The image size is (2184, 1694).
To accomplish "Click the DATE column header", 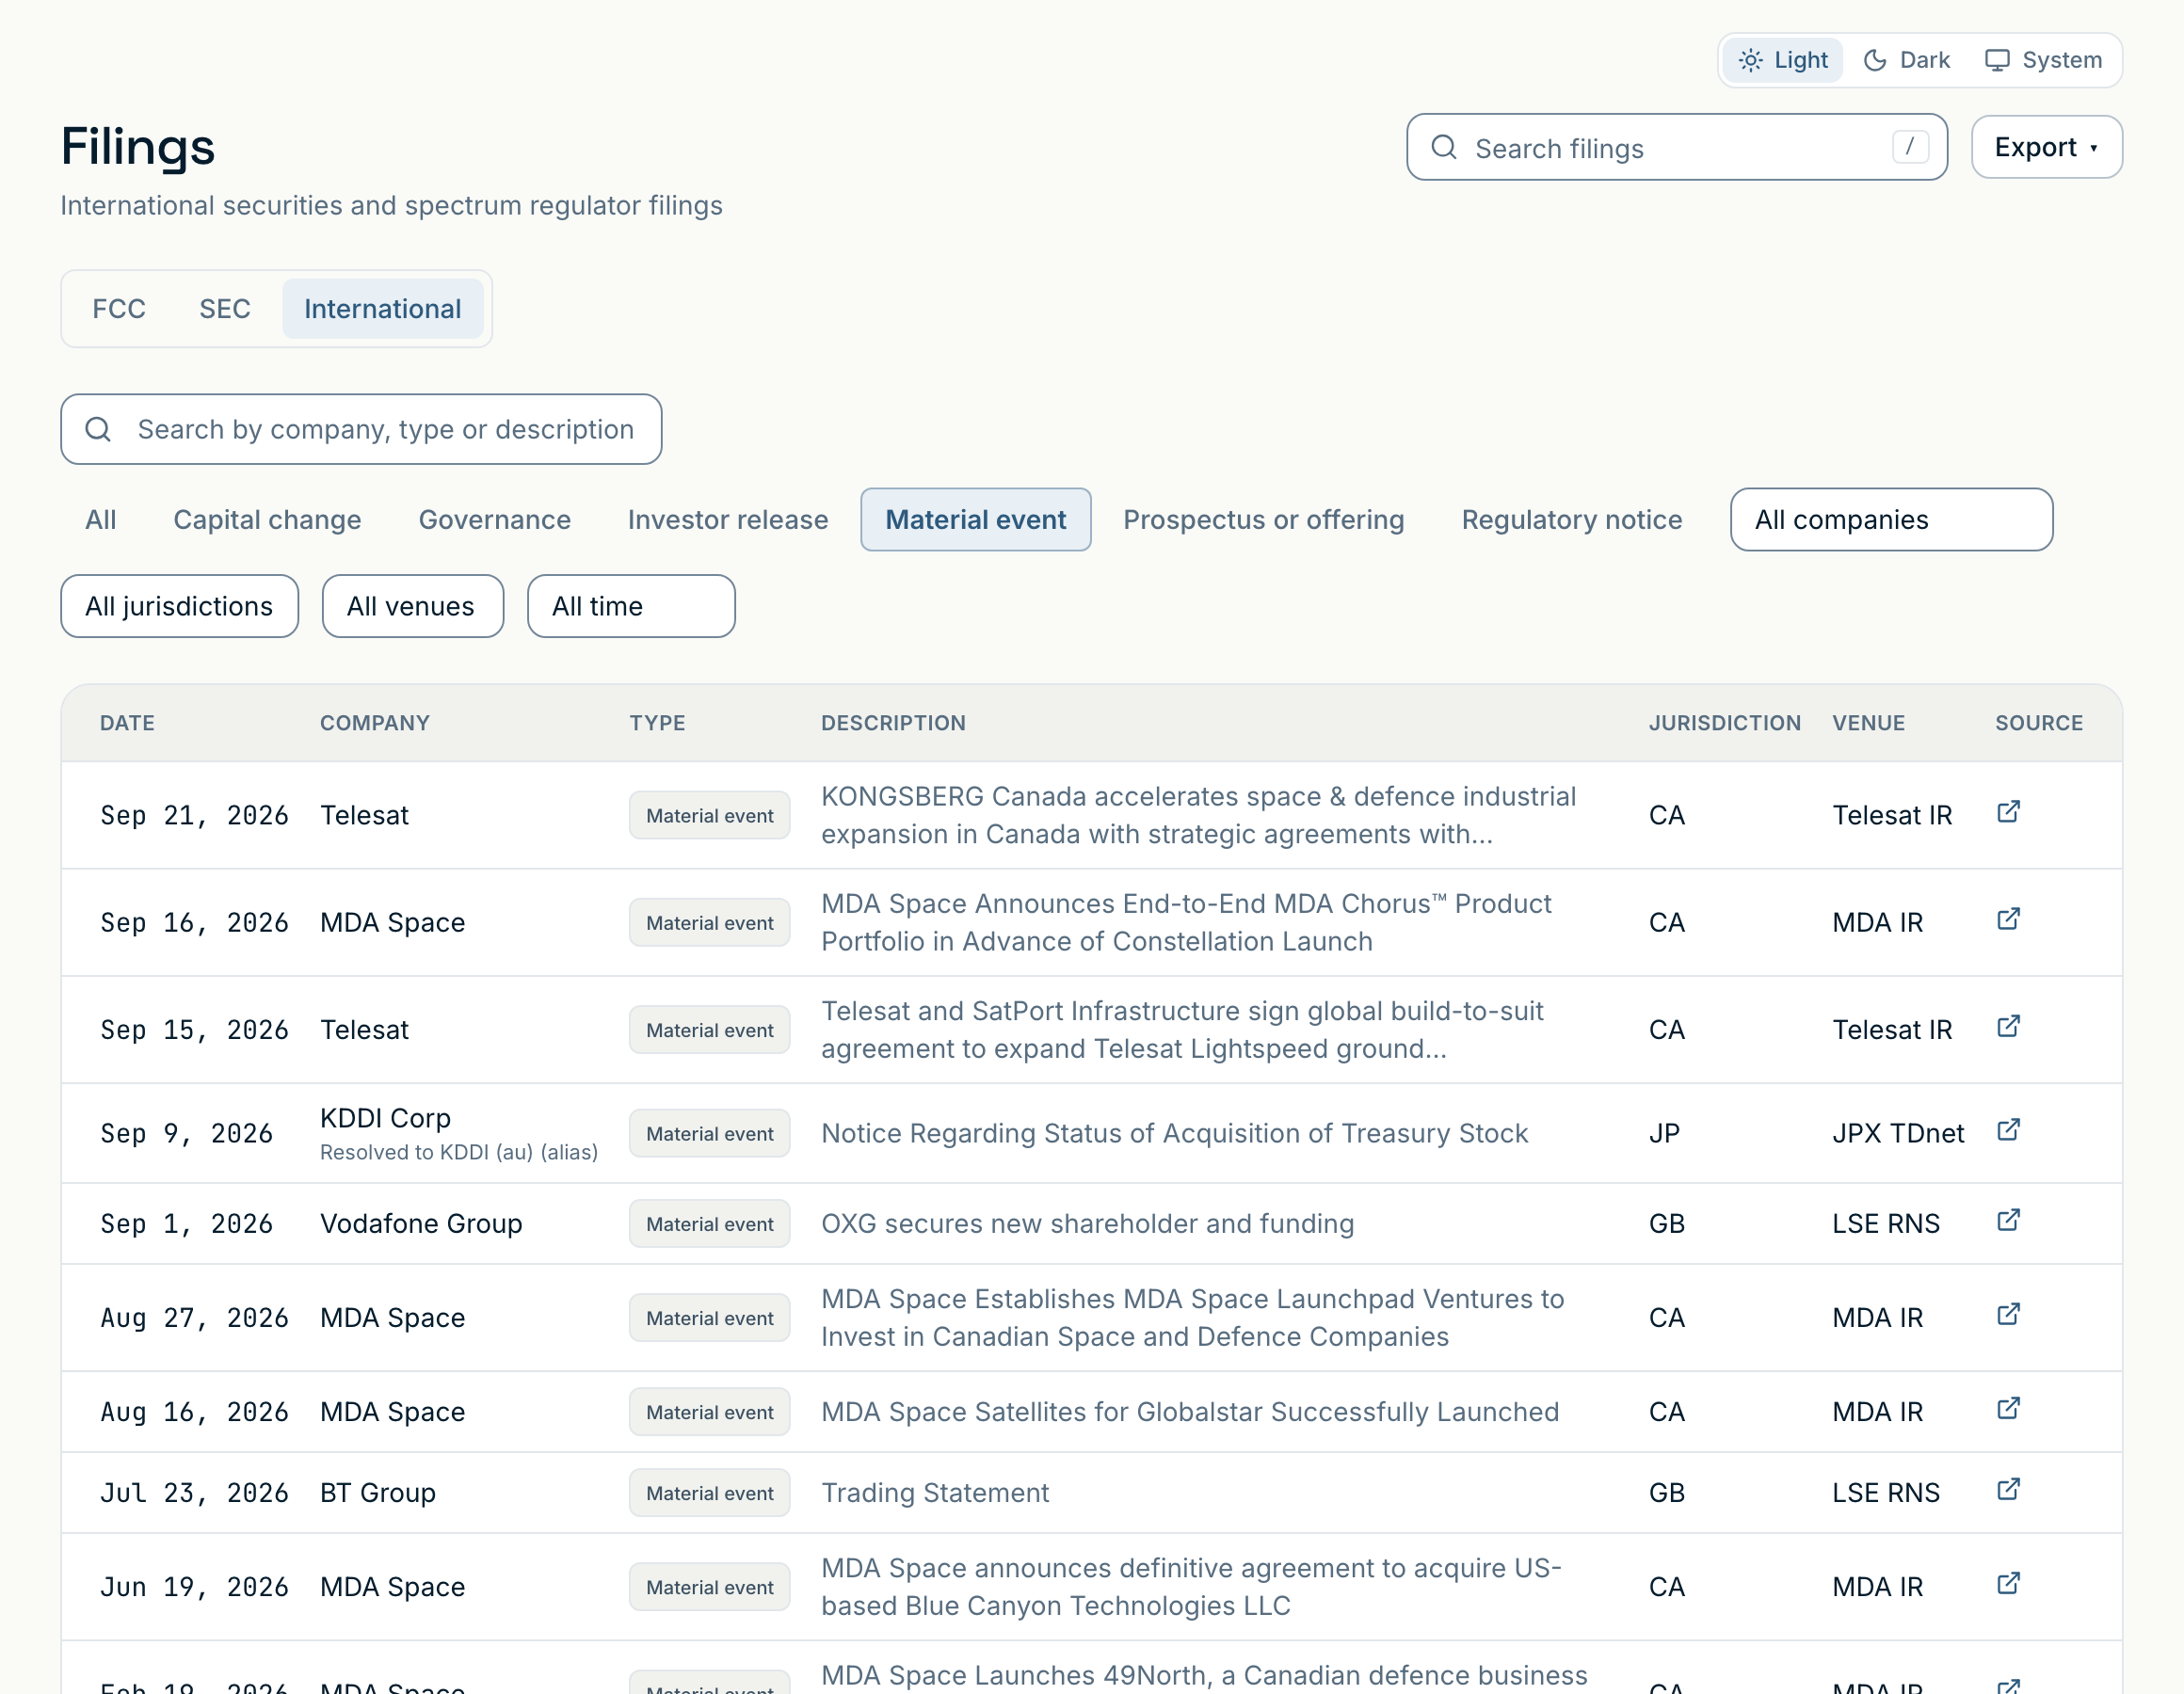I will pyautogui.click(x=127, y=723).
